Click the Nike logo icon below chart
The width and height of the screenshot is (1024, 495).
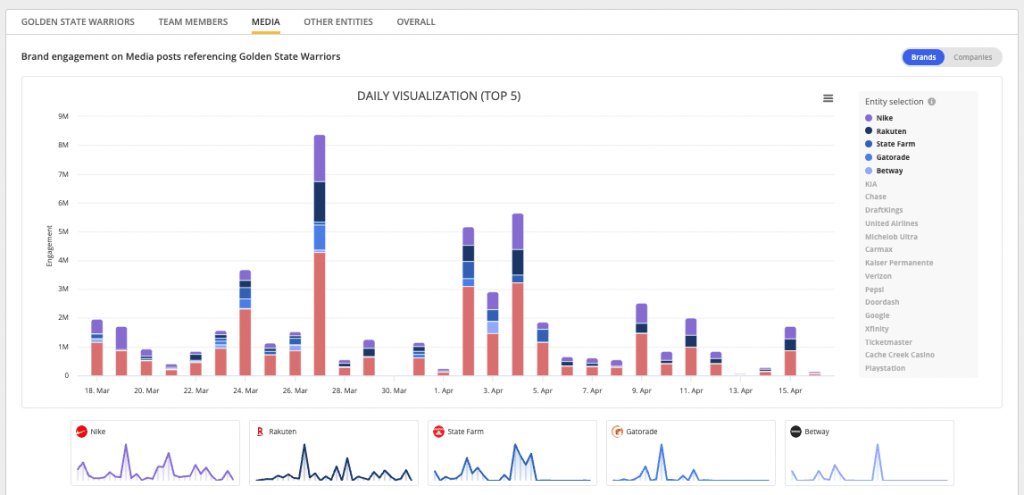81,432
